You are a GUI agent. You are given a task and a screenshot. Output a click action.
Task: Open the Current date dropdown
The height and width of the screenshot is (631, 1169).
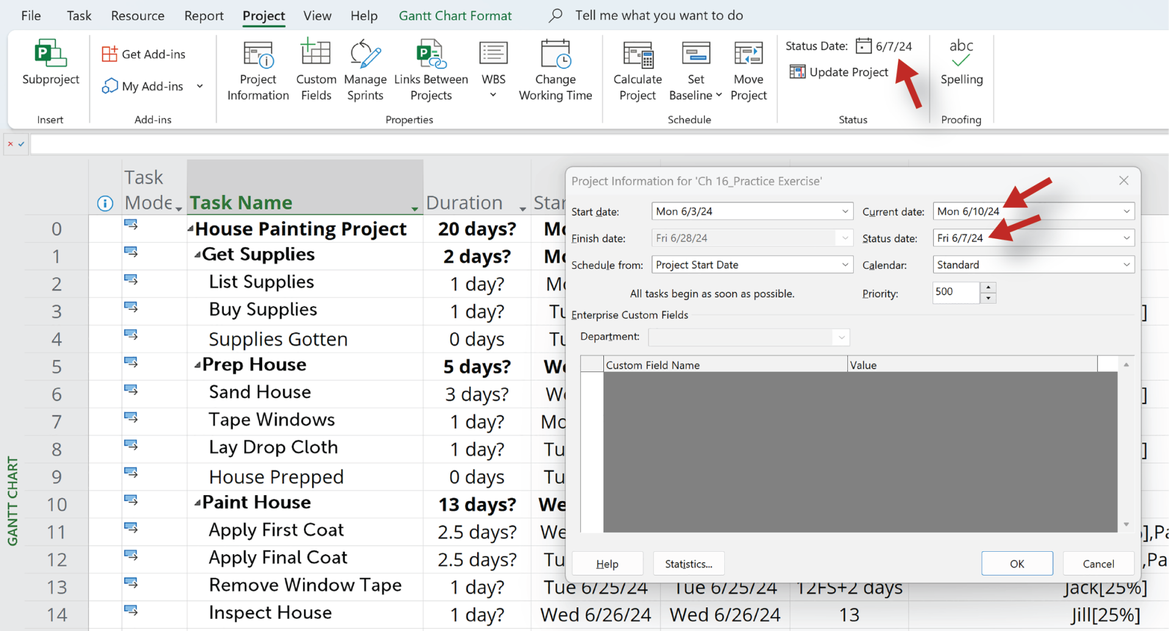point(1127,211)
